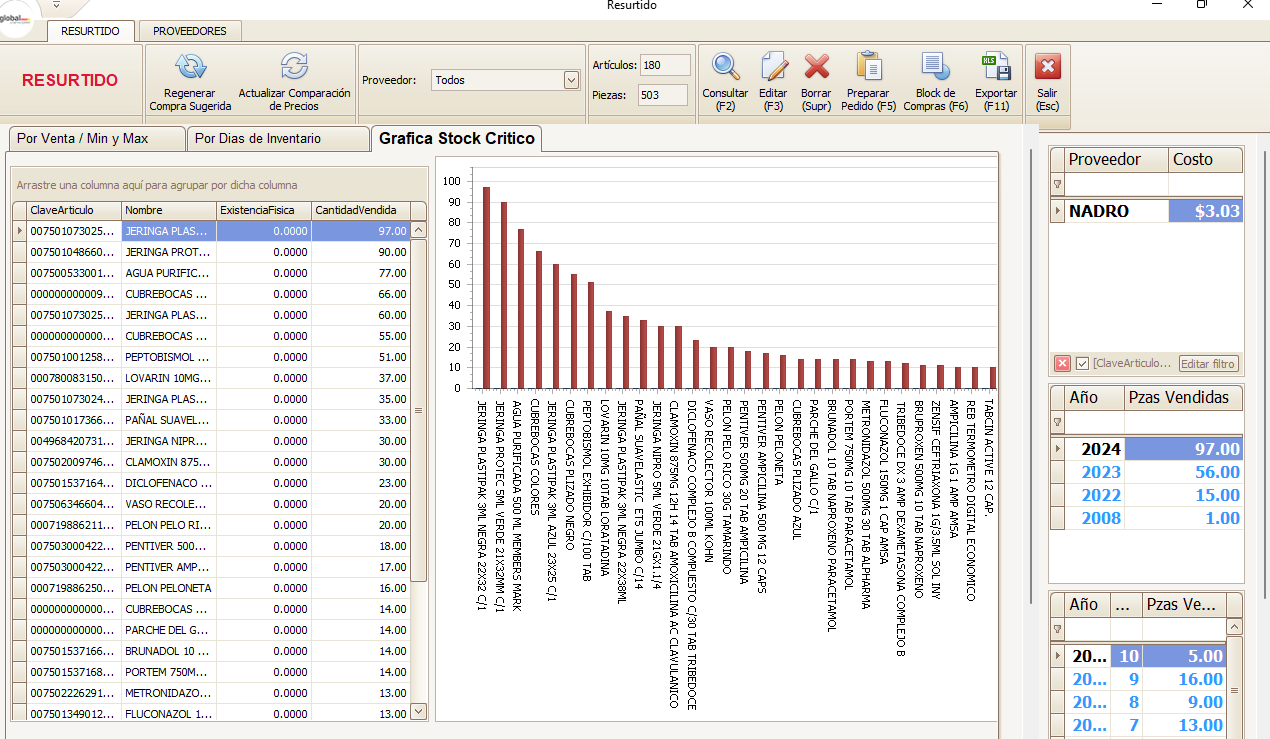The height and width of the screenshot is (739, 1270).
Task: Click the Proveedor column filter funnel
Action: point(1058,184)
